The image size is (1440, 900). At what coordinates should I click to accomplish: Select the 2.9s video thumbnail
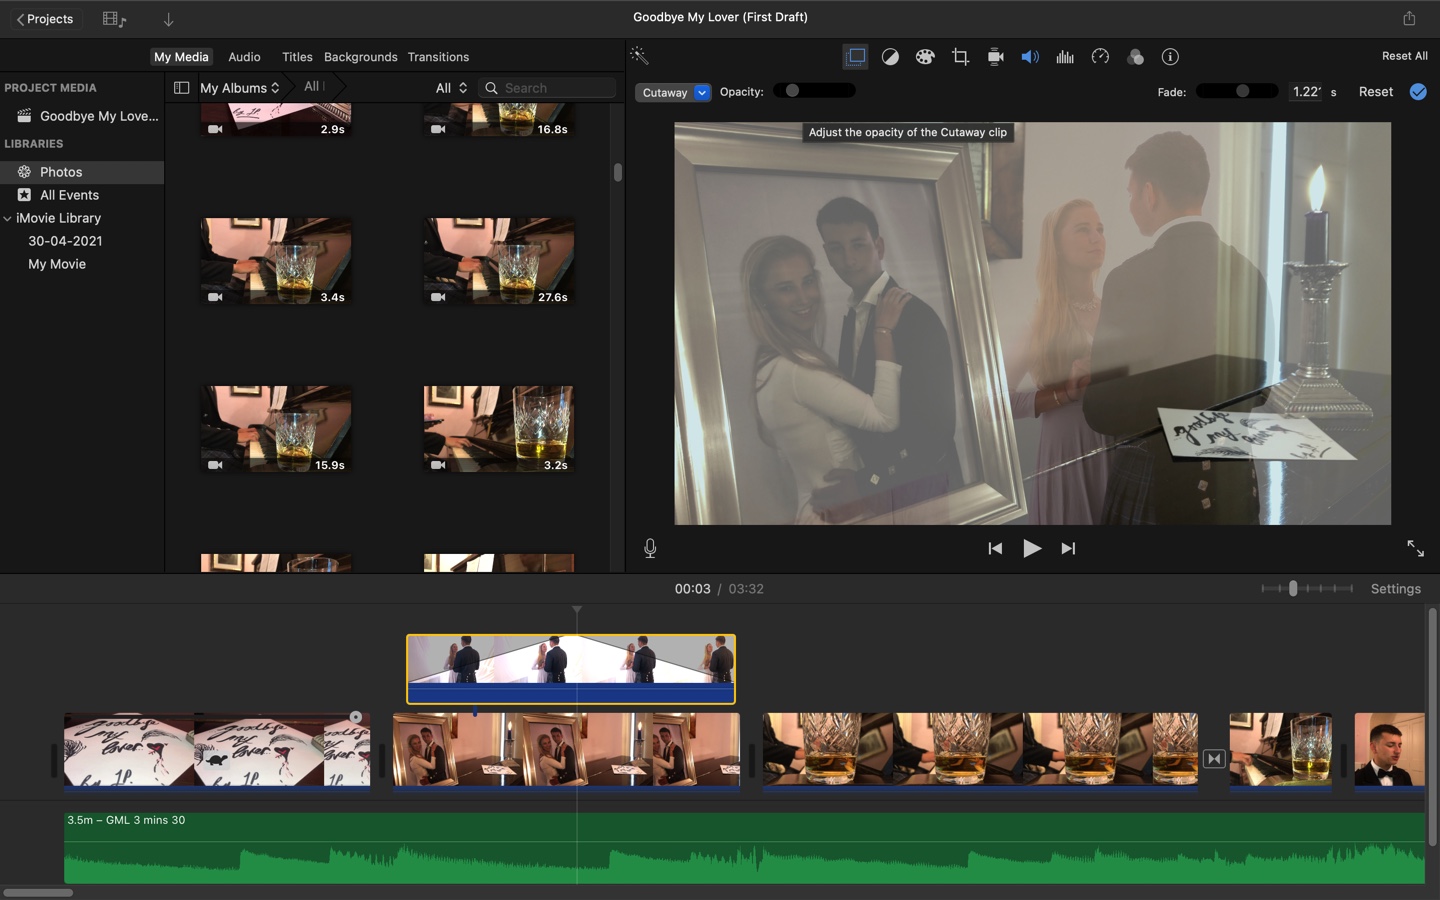click(x=276, y=120)
